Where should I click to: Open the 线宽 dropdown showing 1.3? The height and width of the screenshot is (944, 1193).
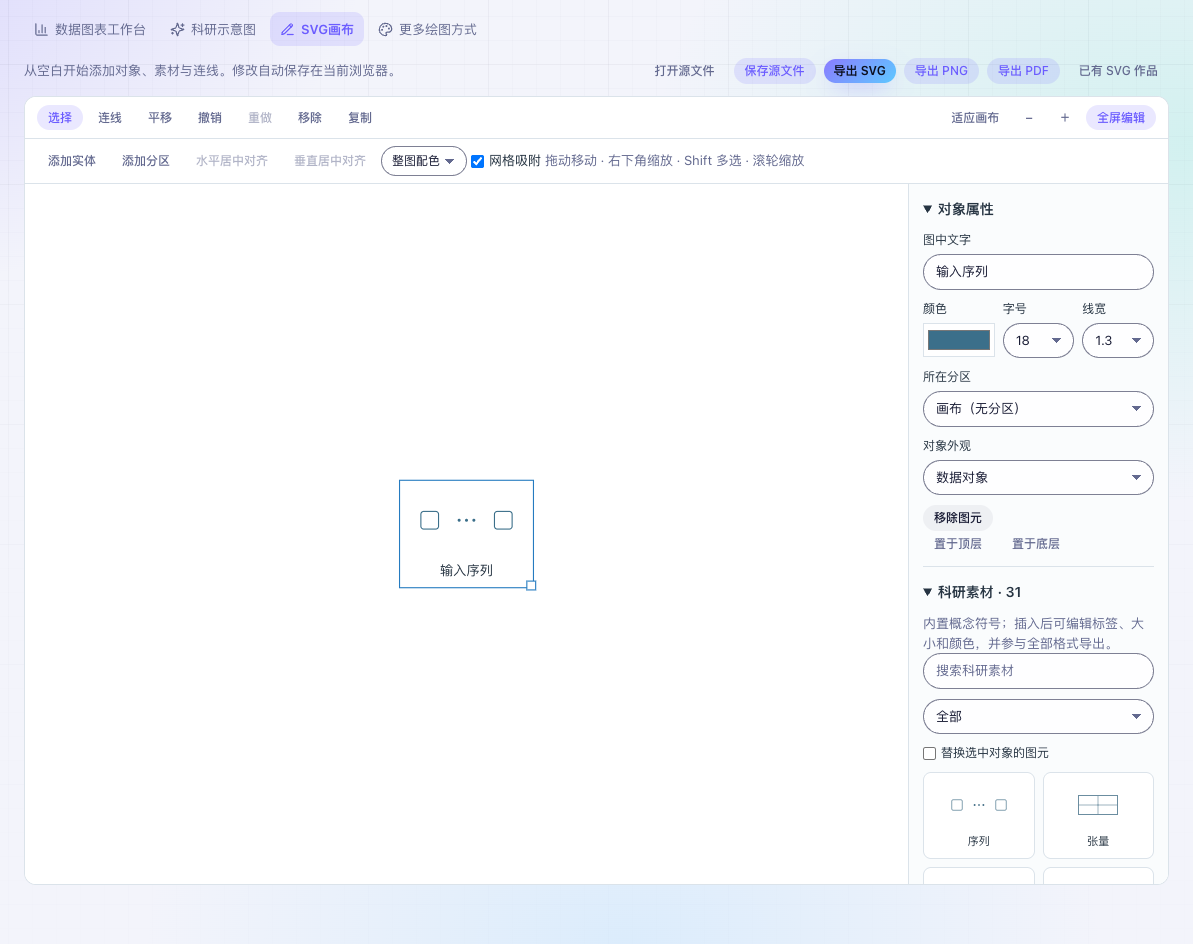click(x=1118, y=341)
